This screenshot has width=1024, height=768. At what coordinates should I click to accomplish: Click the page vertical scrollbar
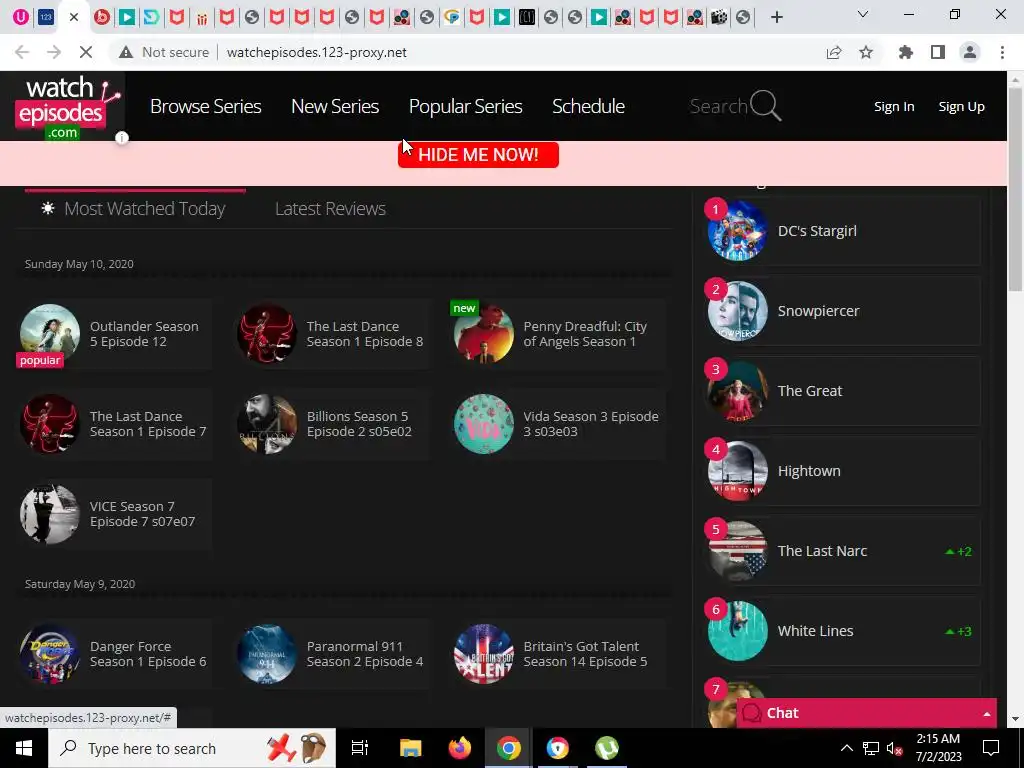1016,189
